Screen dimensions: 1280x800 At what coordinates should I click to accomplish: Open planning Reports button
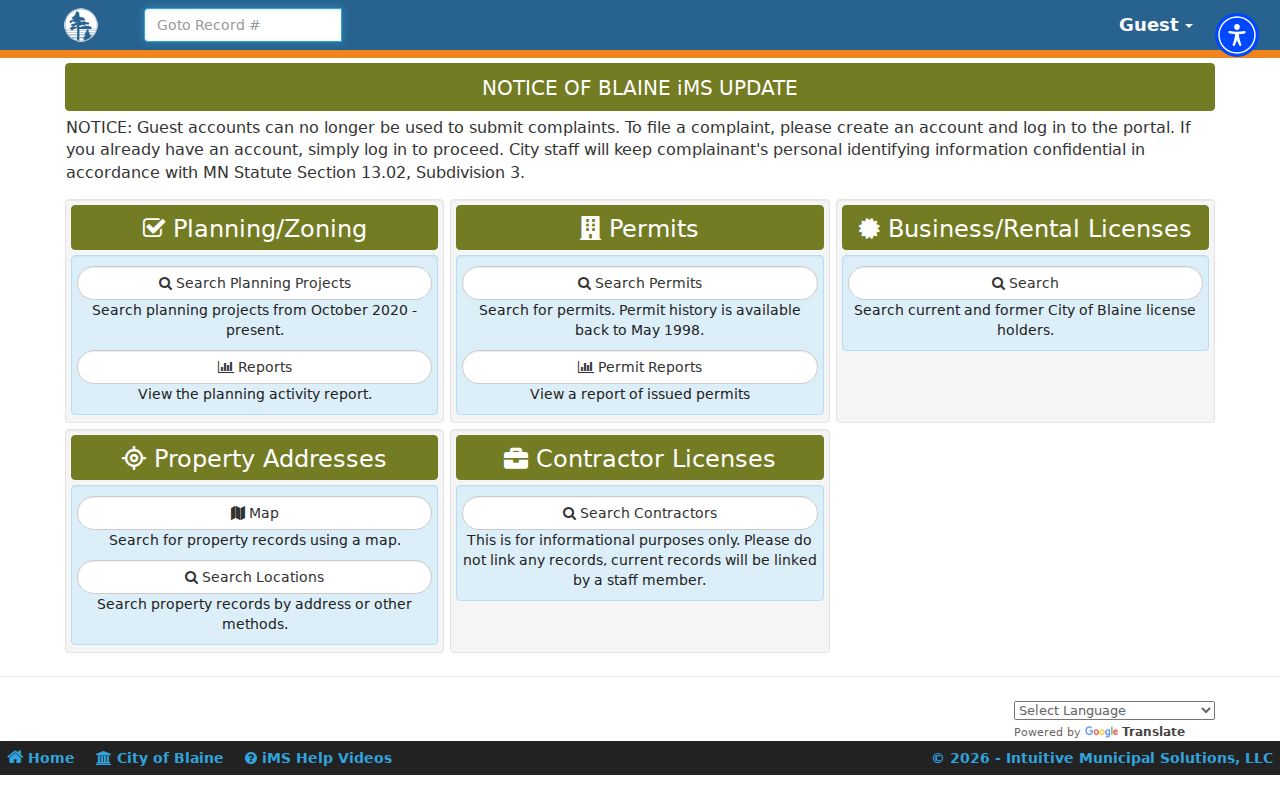click(254, 367)
